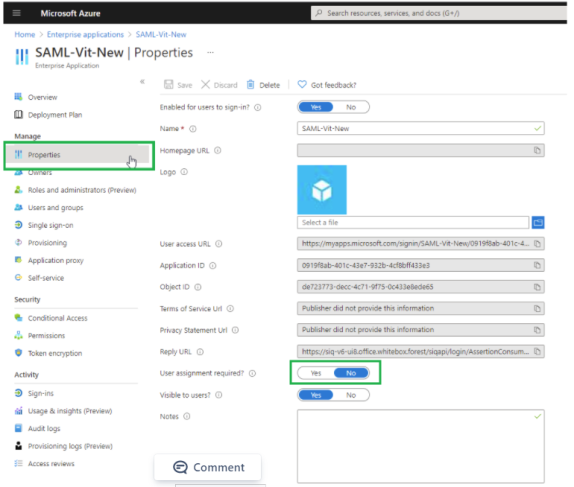Show info tooltip for Visible to users
This screenshot has width=574, height=487.
click(219, 395)
